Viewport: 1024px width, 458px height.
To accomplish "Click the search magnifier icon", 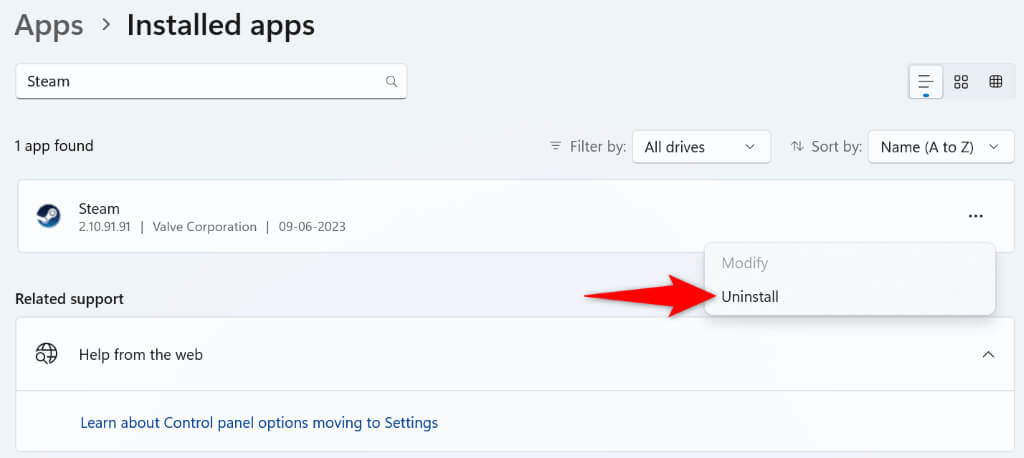I will point(391,82).
